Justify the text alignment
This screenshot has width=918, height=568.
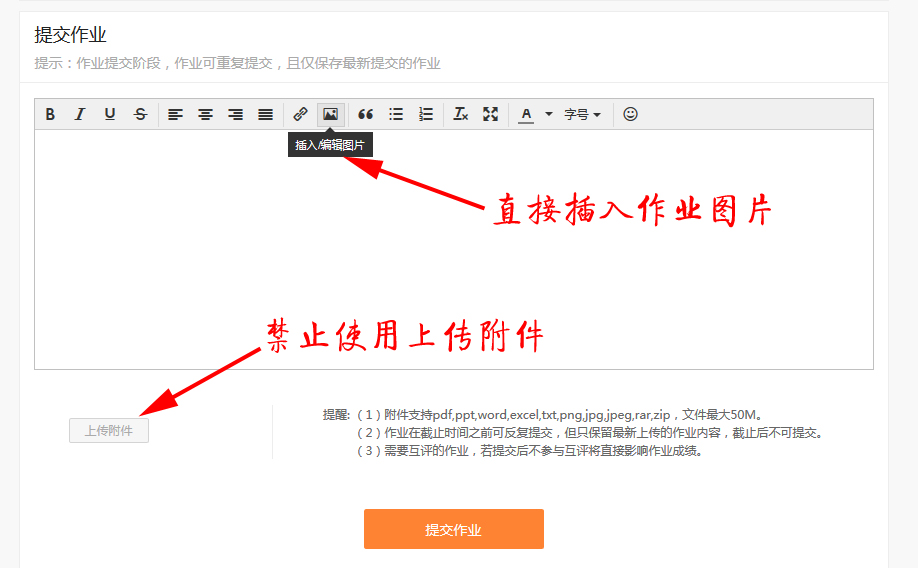coord(265,114)
